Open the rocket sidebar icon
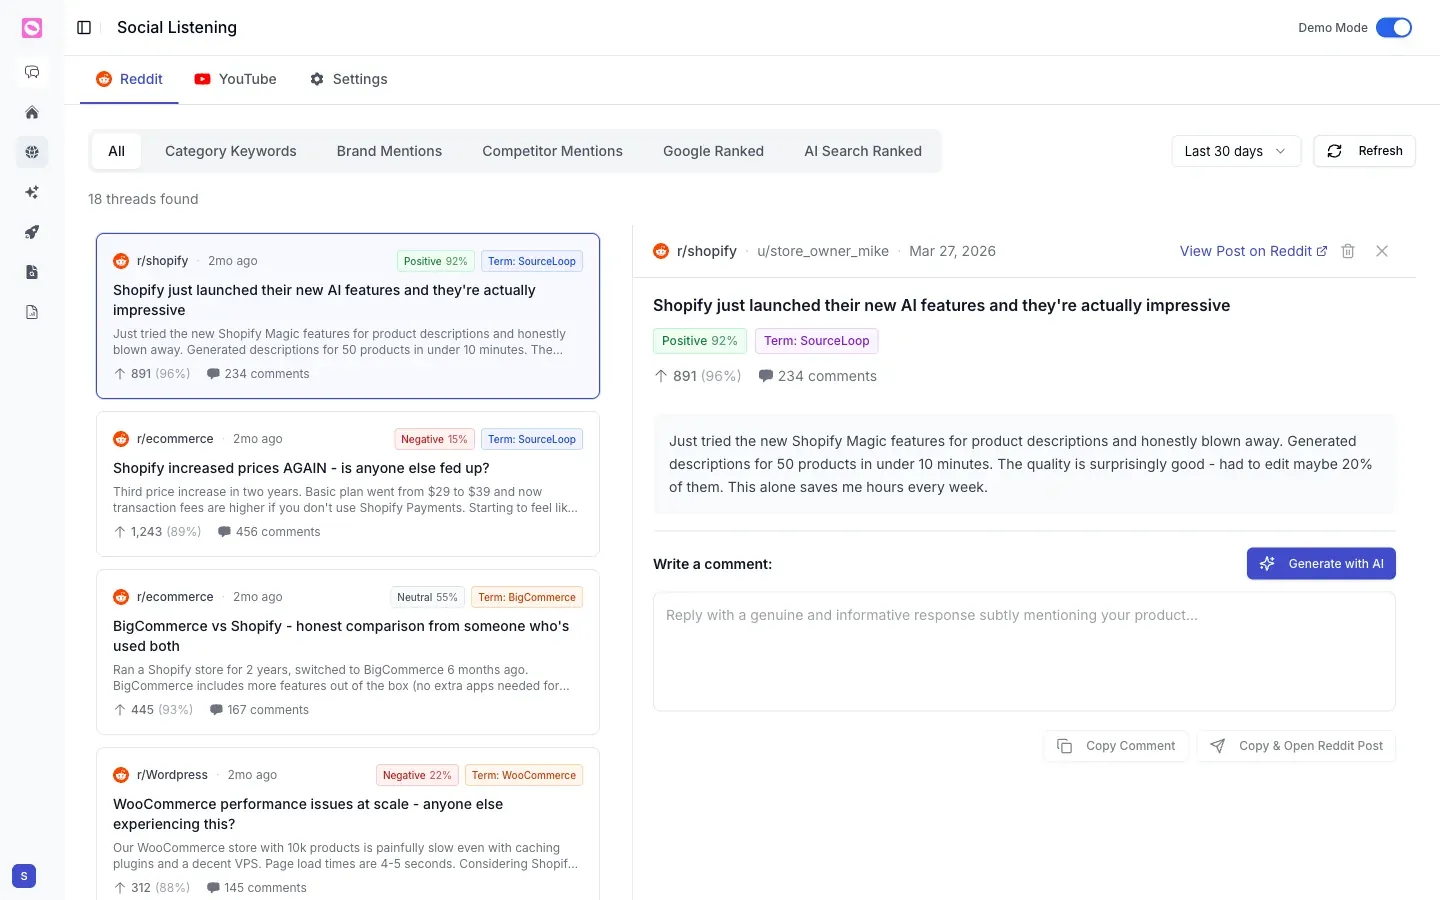The image size is (1440, 900). 32,232
